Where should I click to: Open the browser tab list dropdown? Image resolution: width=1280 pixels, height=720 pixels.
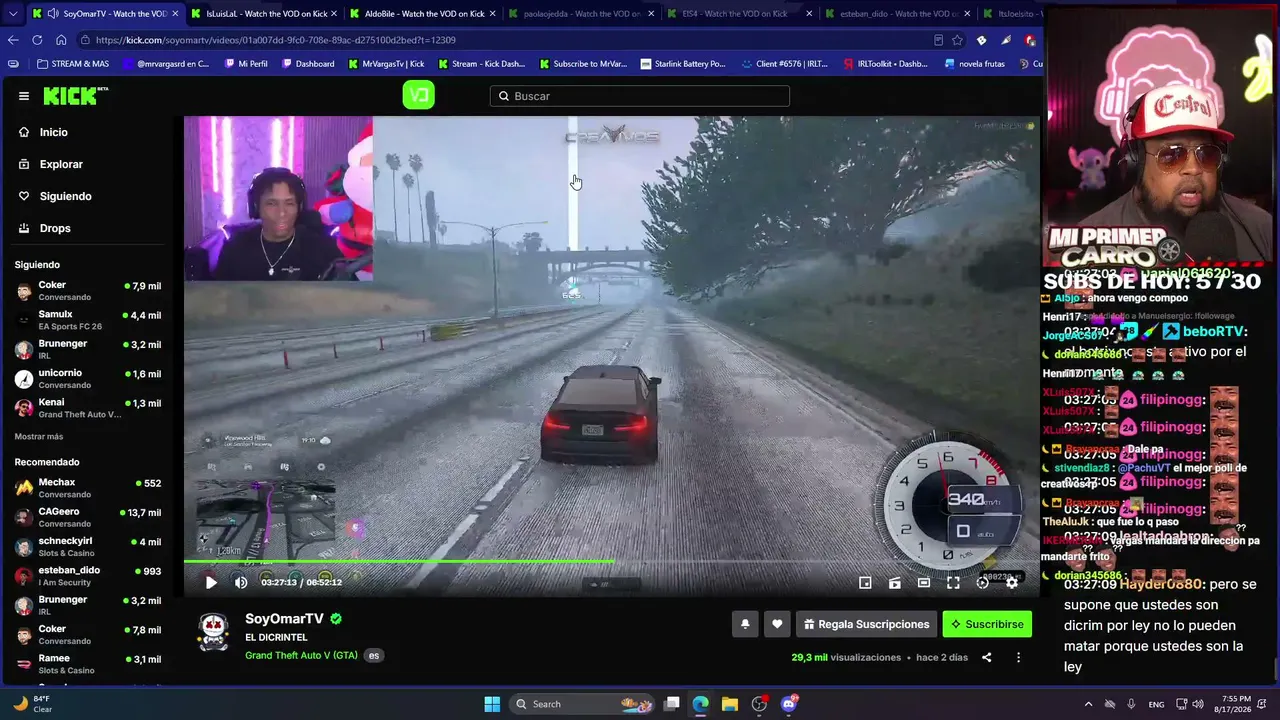13,14
